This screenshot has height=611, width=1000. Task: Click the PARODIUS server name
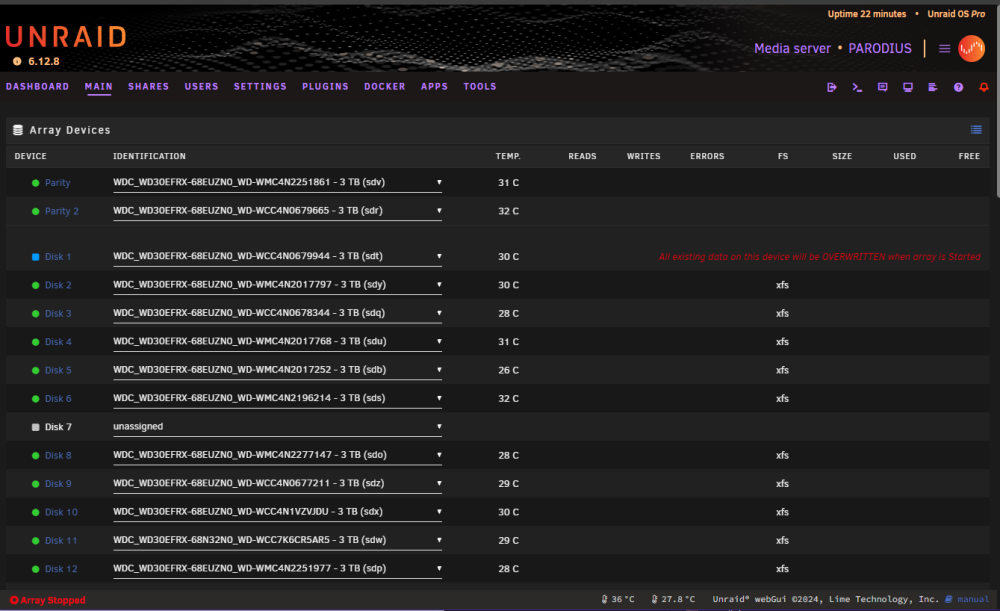pyautogui.click(x=880, y=48)
